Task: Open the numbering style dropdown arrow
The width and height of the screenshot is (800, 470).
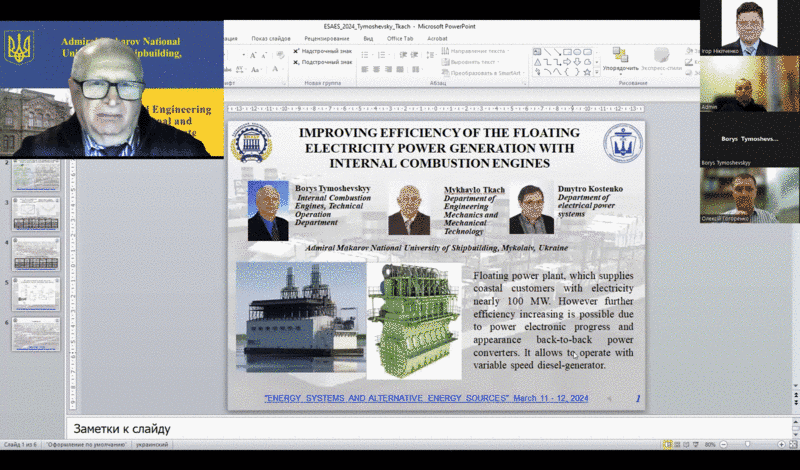Action: point(390,55)
